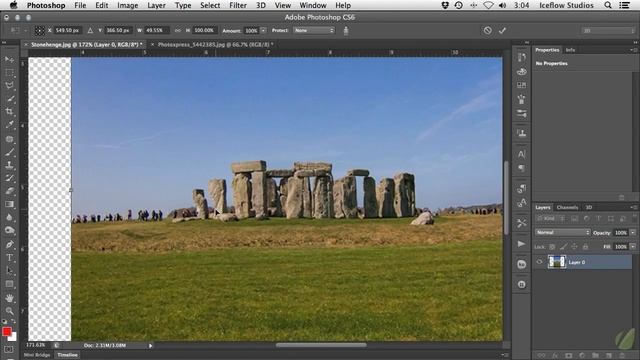Open the Fill slider dropdown arrow
Screen dimensions: 640x360
[x=633, y=247]
